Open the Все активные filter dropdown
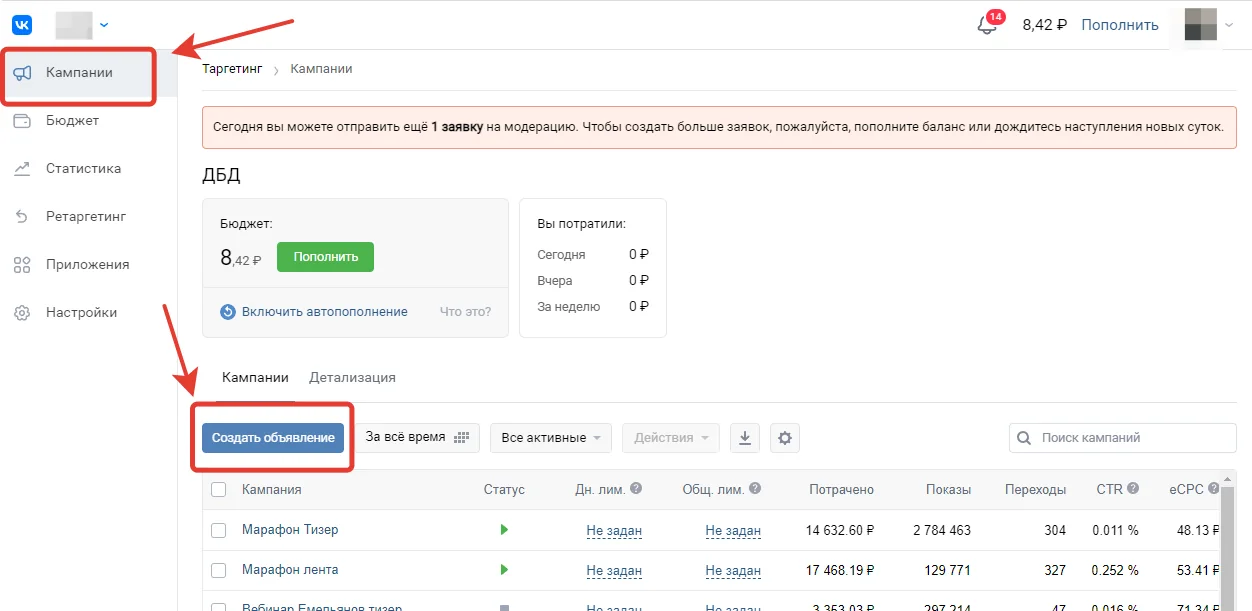Screen dimensions: 1252x611 (x=551, y=438)
